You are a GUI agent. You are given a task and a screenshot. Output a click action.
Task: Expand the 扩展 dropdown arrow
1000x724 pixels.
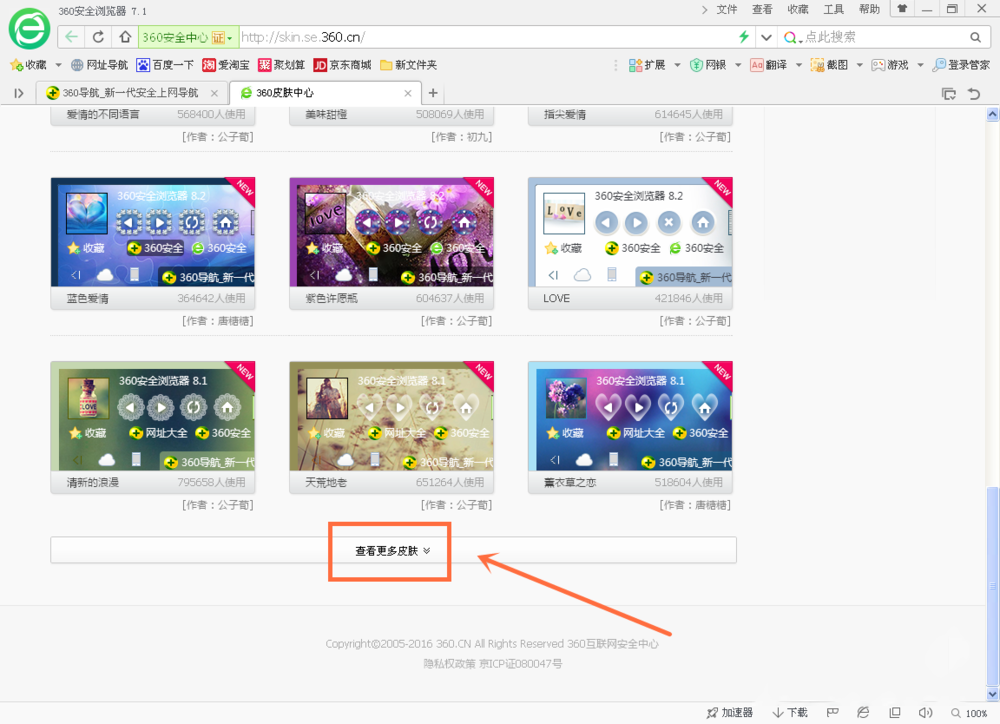tap(677, 64)
